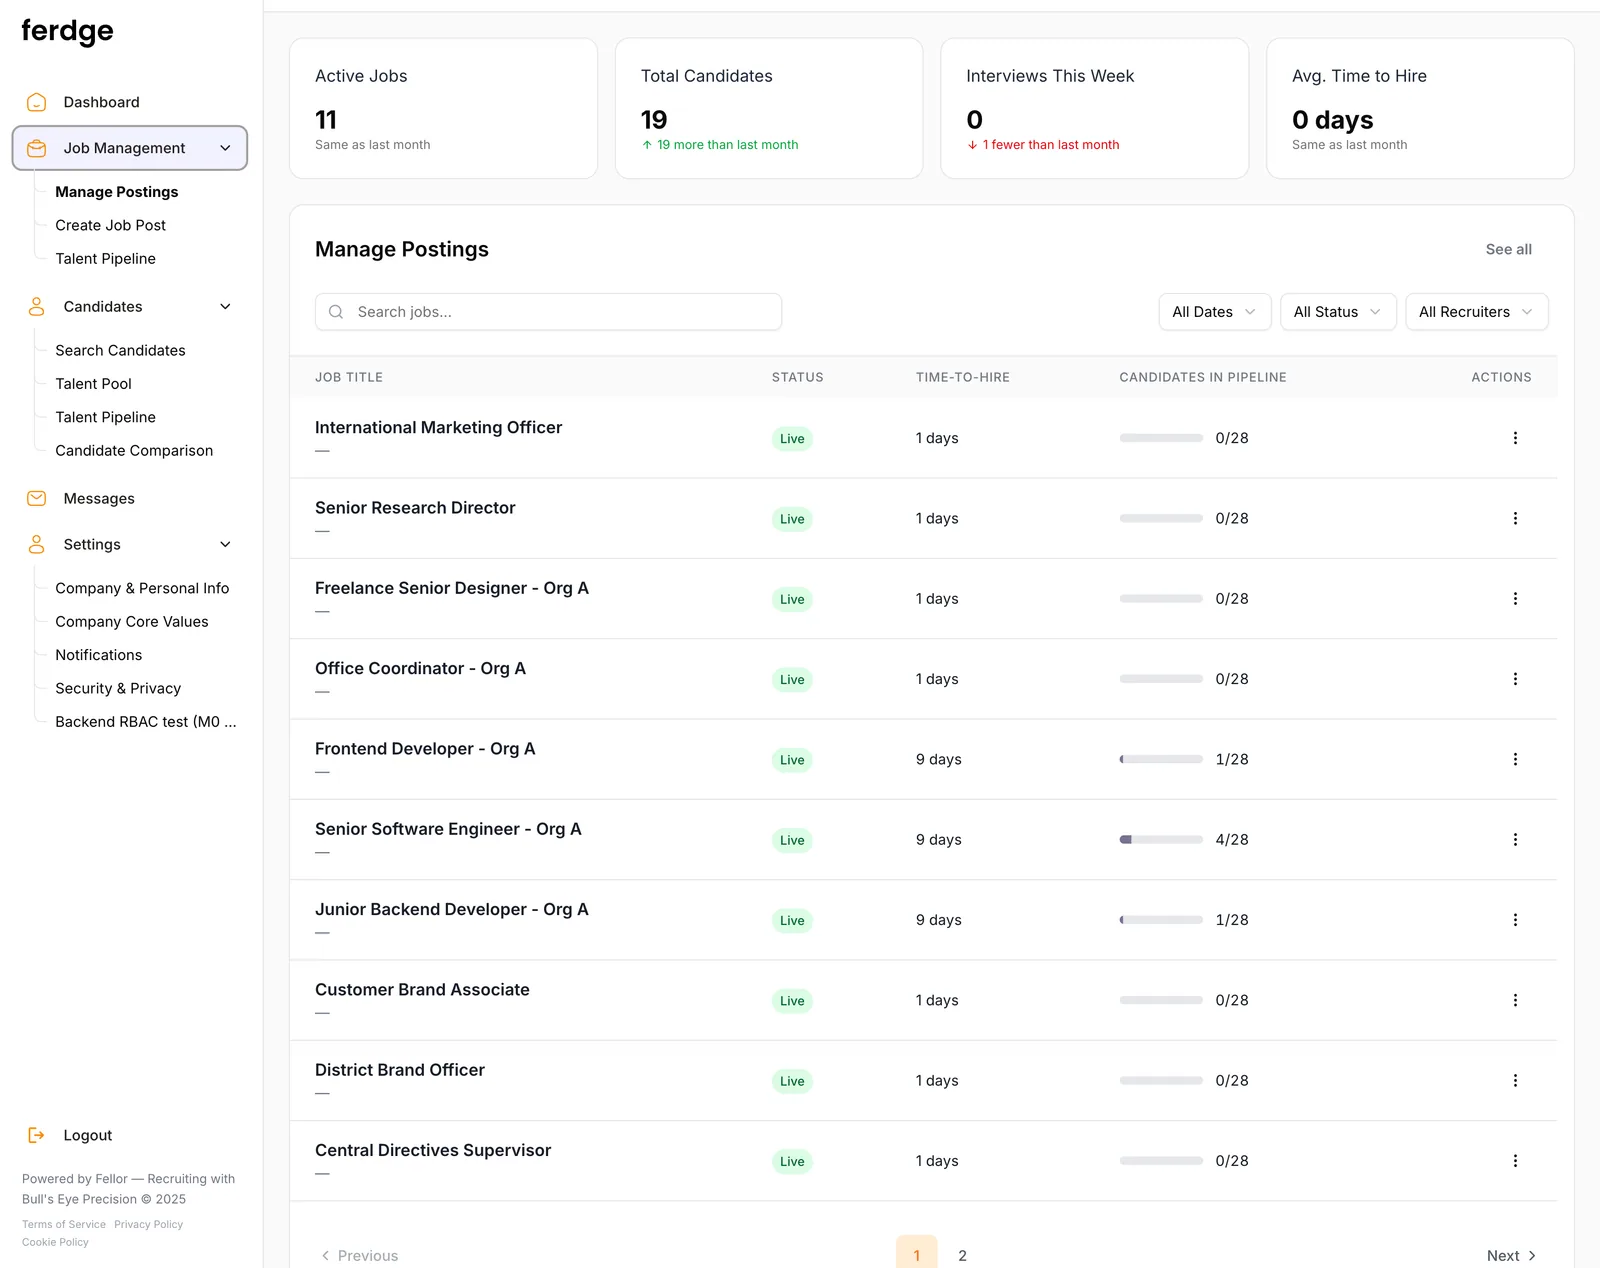
Task: Click the Messages envelope icon
Action: 37,498
